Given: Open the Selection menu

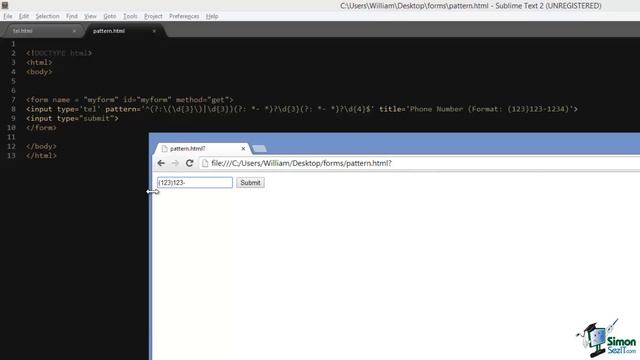Looking at the screenshot, I should pos(47,16).
